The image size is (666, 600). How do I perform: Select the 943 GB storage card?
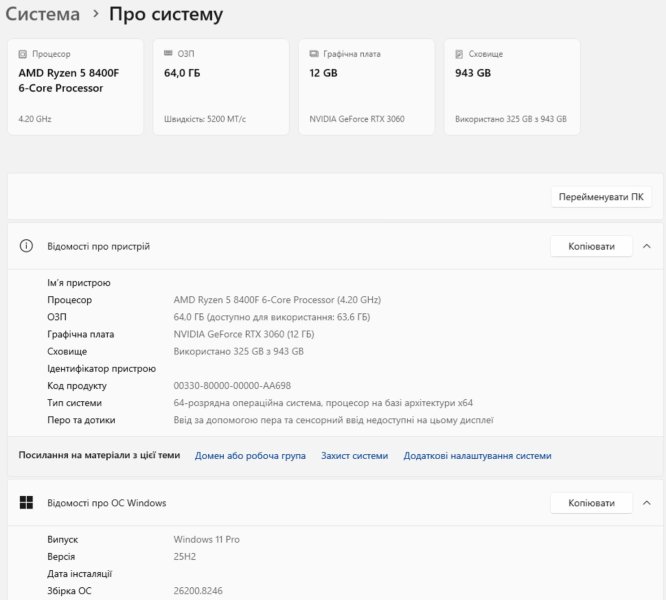[512, 87]
